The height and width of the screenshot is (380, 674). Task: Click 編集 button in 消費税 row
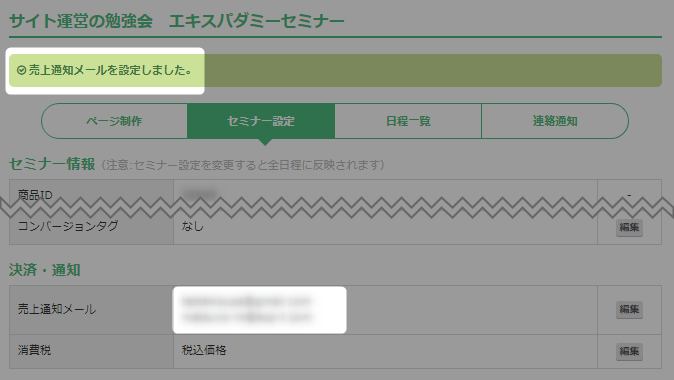click(x=629, y=351)
